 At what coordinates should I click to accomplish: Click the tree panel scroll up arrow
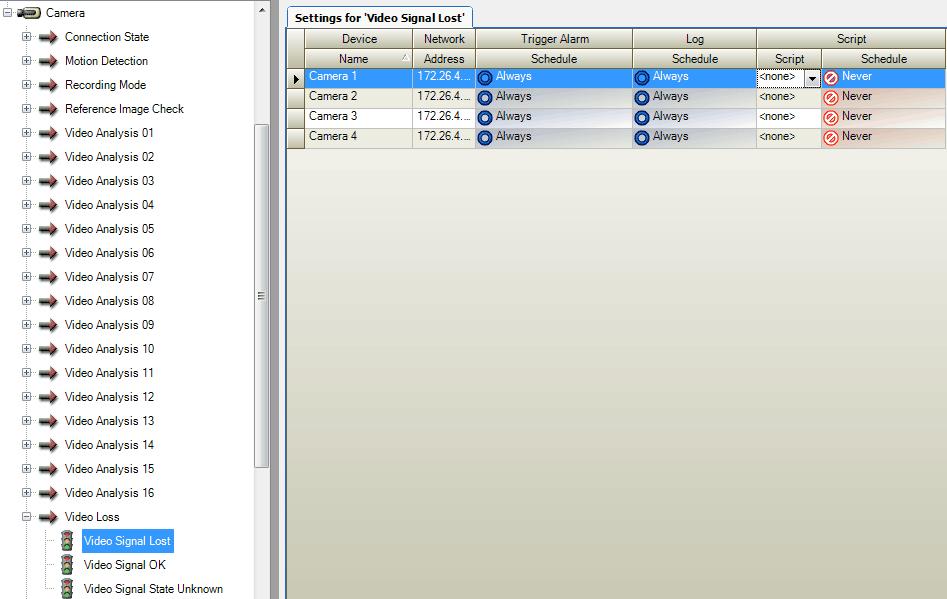click(x=262, y=10)
